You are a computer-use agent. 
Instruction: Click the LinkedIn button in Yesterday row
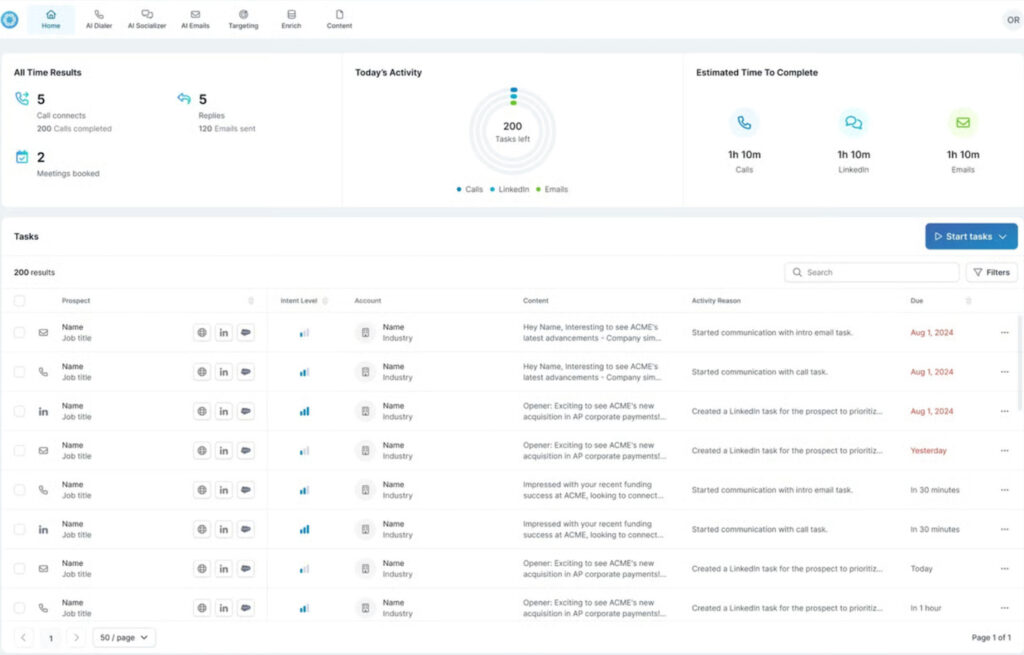pos(223,451)
